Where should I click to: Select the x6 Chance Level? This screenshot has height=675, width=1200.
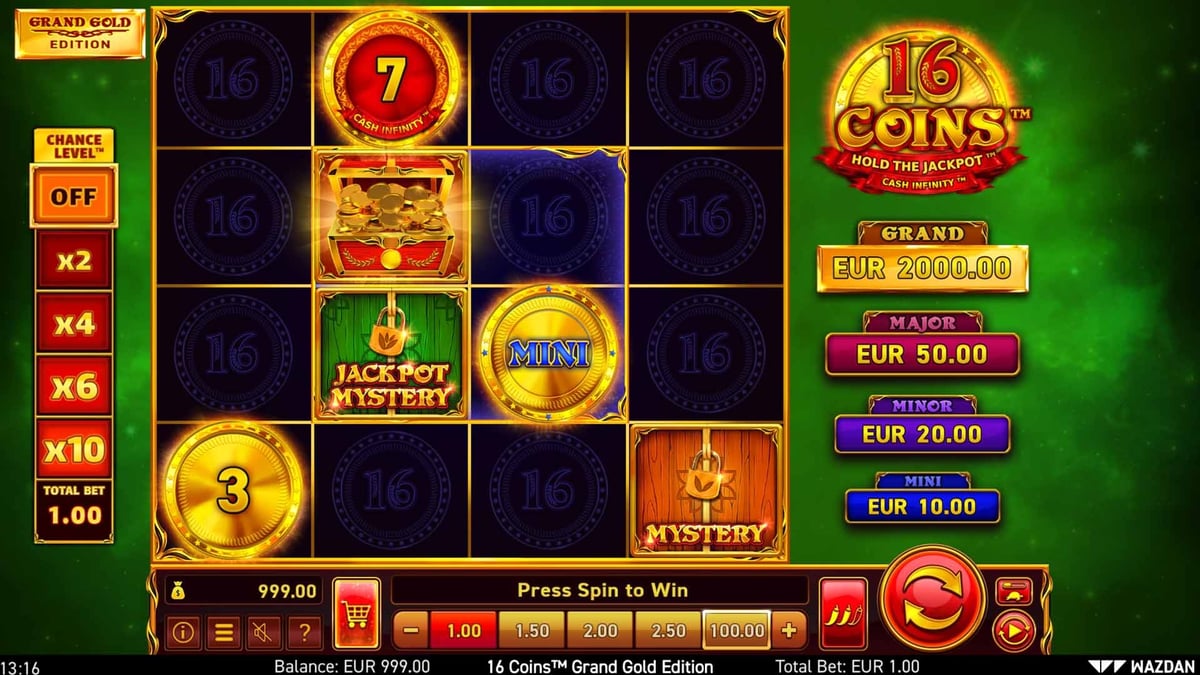pos(74,386)
